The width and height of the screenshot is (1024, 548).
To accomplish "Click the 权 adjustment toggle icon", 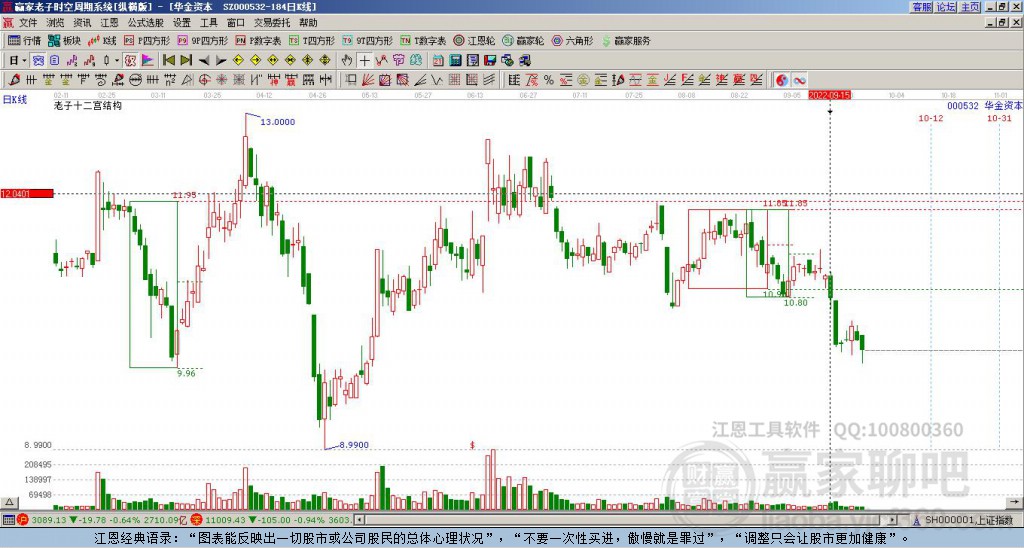I will (x=130, y=61).
